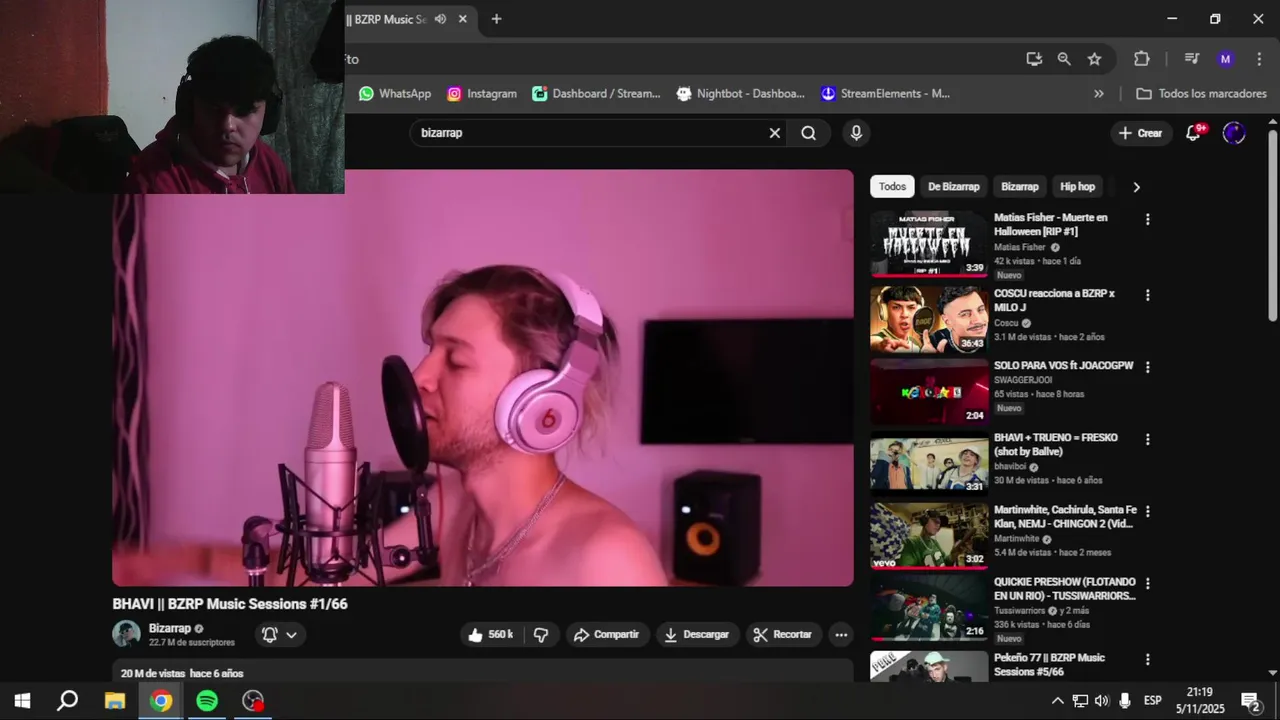This screenshot has width=1280, height=720.
Task: Click the BHAVI video player
Action: (x=483, y=378)
